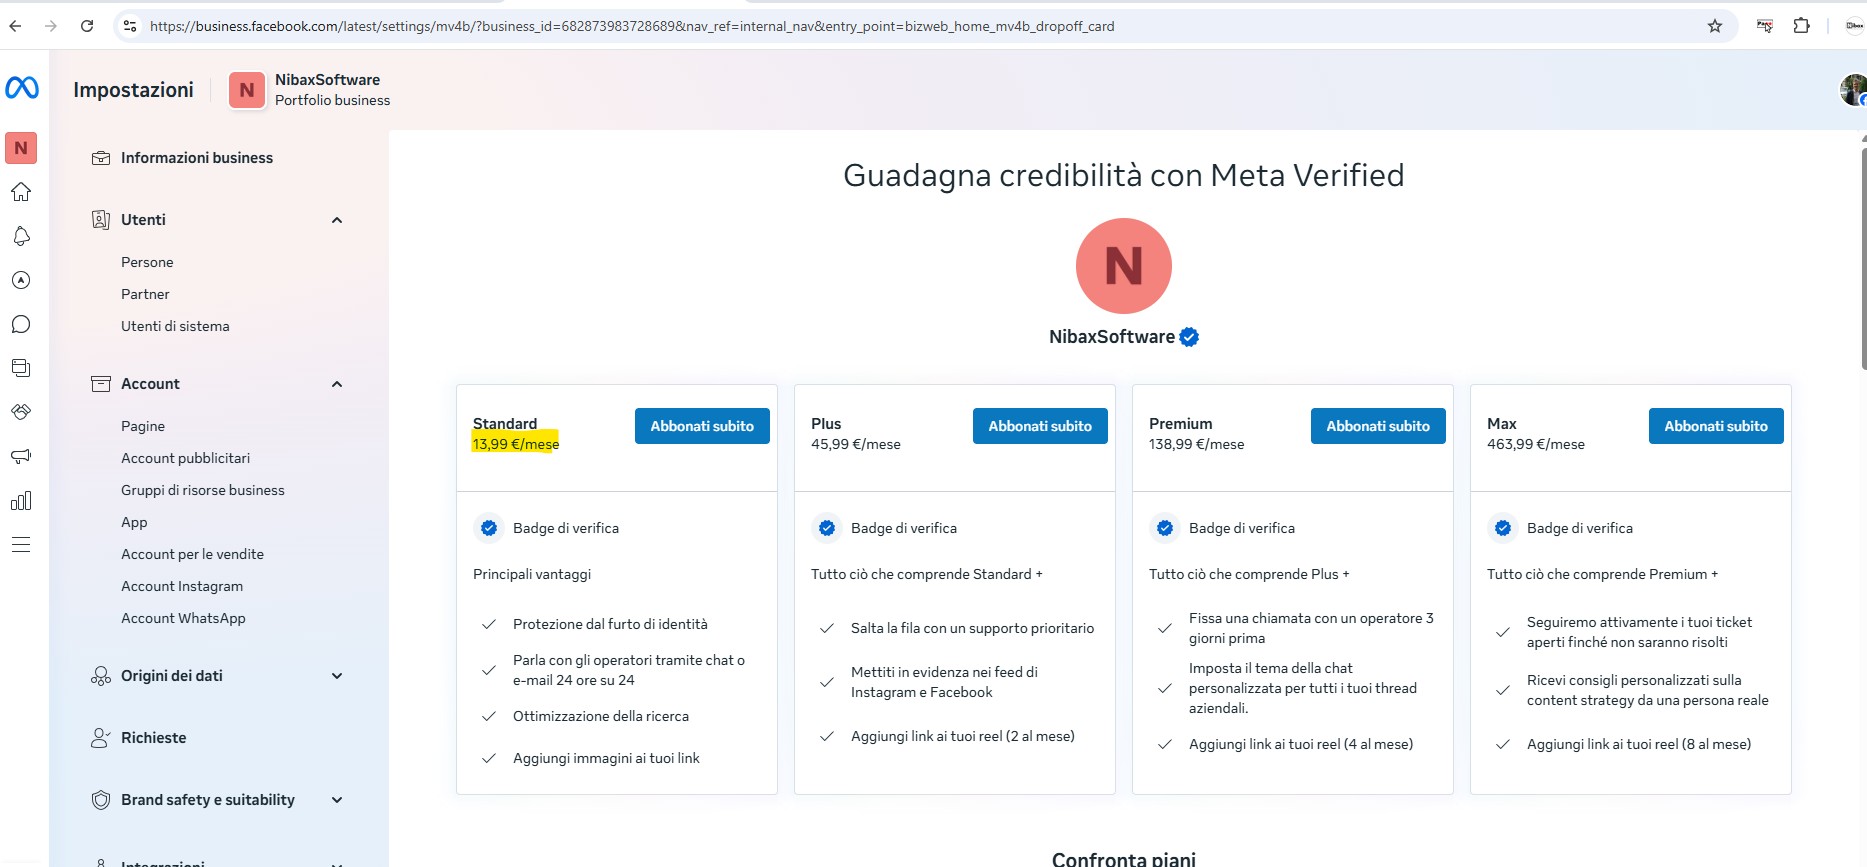Subscribe to the Standard plan
The image size is (1867, 867).
click(x=702, y=426)
